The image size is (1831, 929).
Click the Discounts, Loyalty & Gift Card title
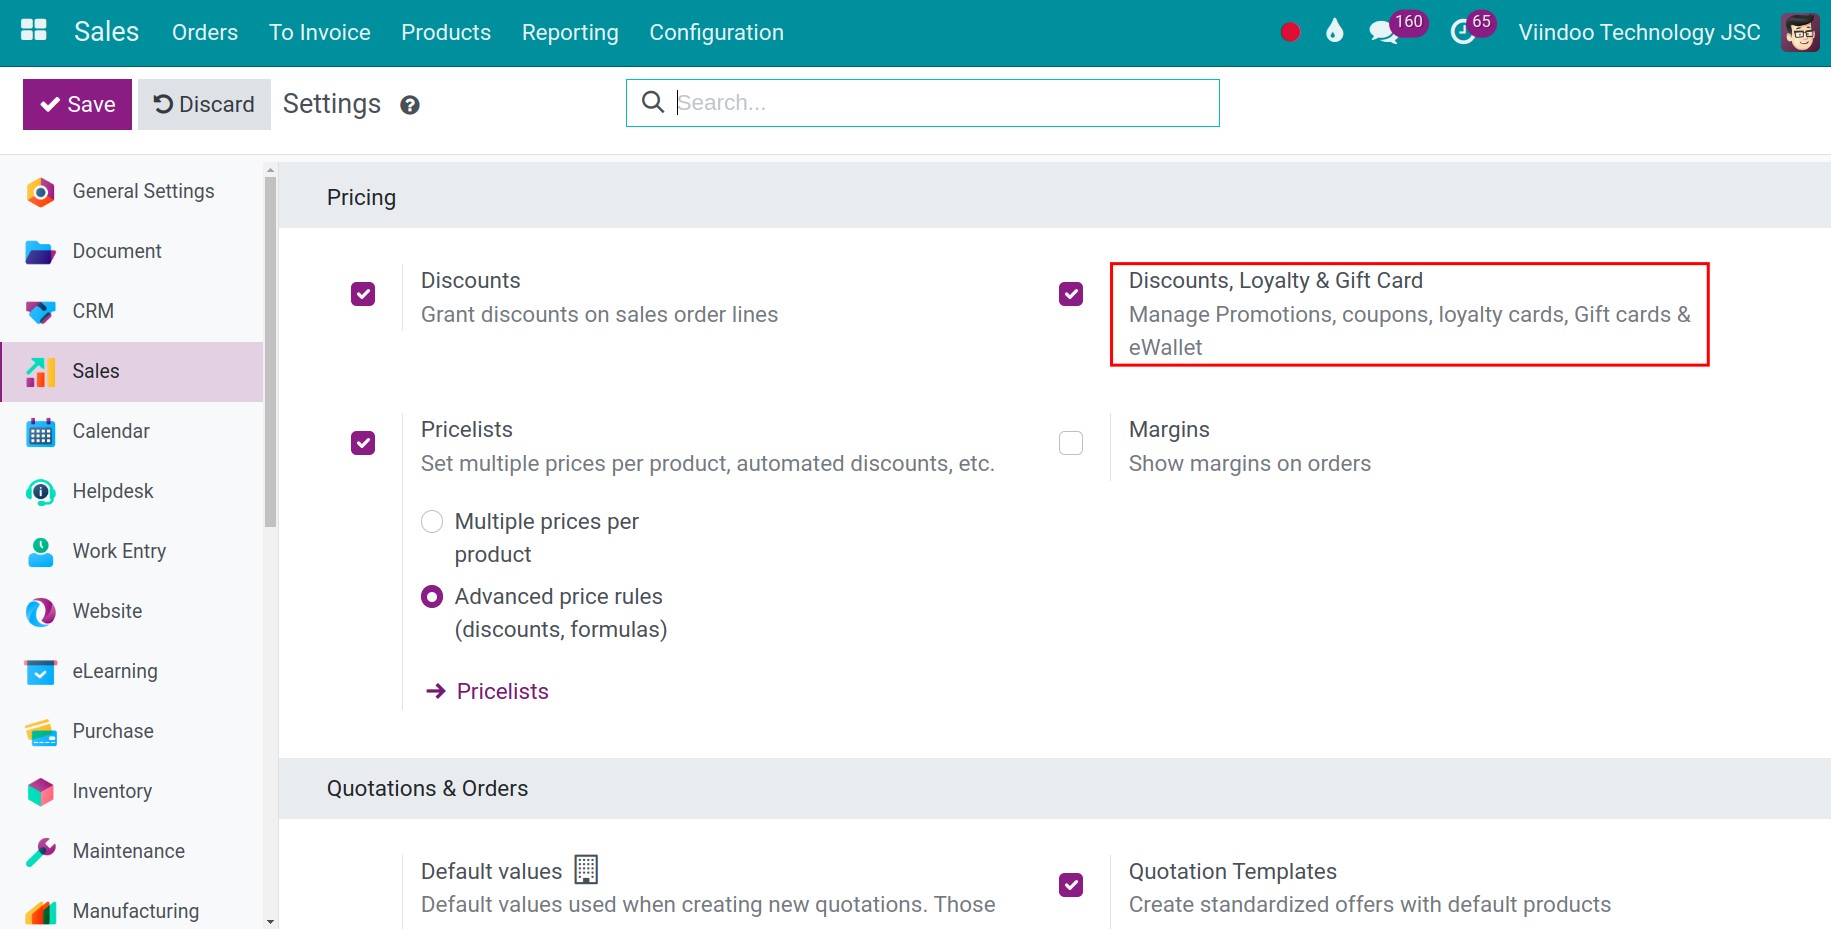[x=1276, y=281]
